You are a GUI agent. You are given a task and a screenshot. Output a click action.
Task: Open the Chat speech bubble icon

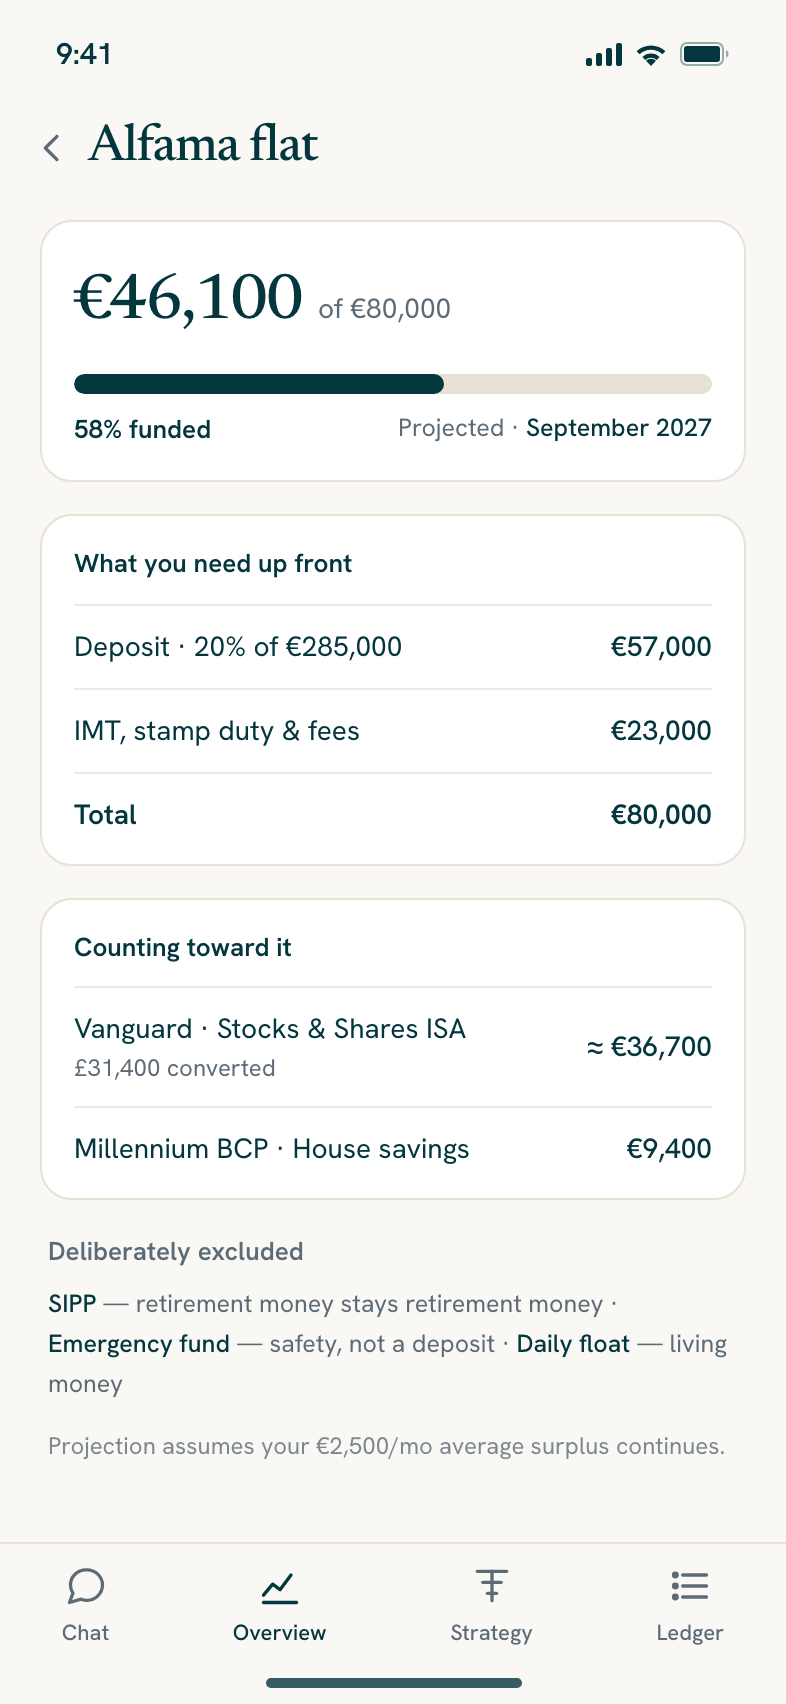click(x=86, y=1586)
